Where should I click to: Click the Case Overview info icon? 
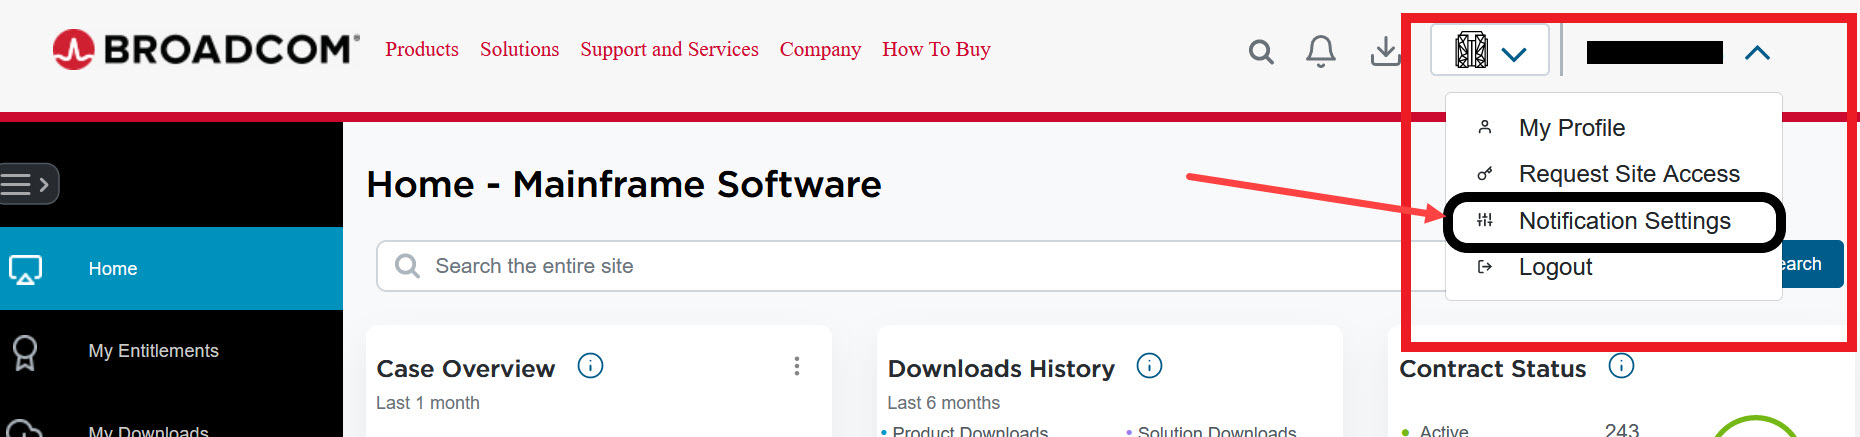pyautogui.click(x=590, y=366)
